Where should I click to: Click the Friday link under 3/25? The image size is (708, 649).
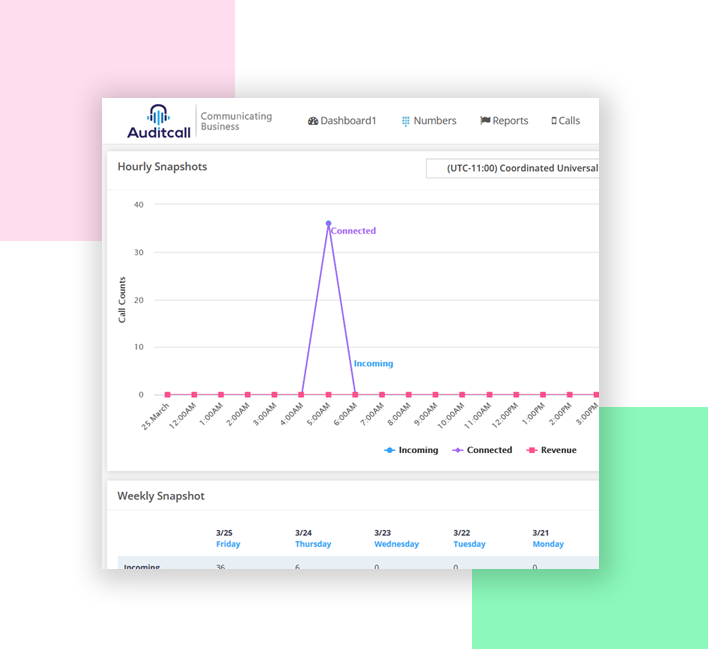228,544
